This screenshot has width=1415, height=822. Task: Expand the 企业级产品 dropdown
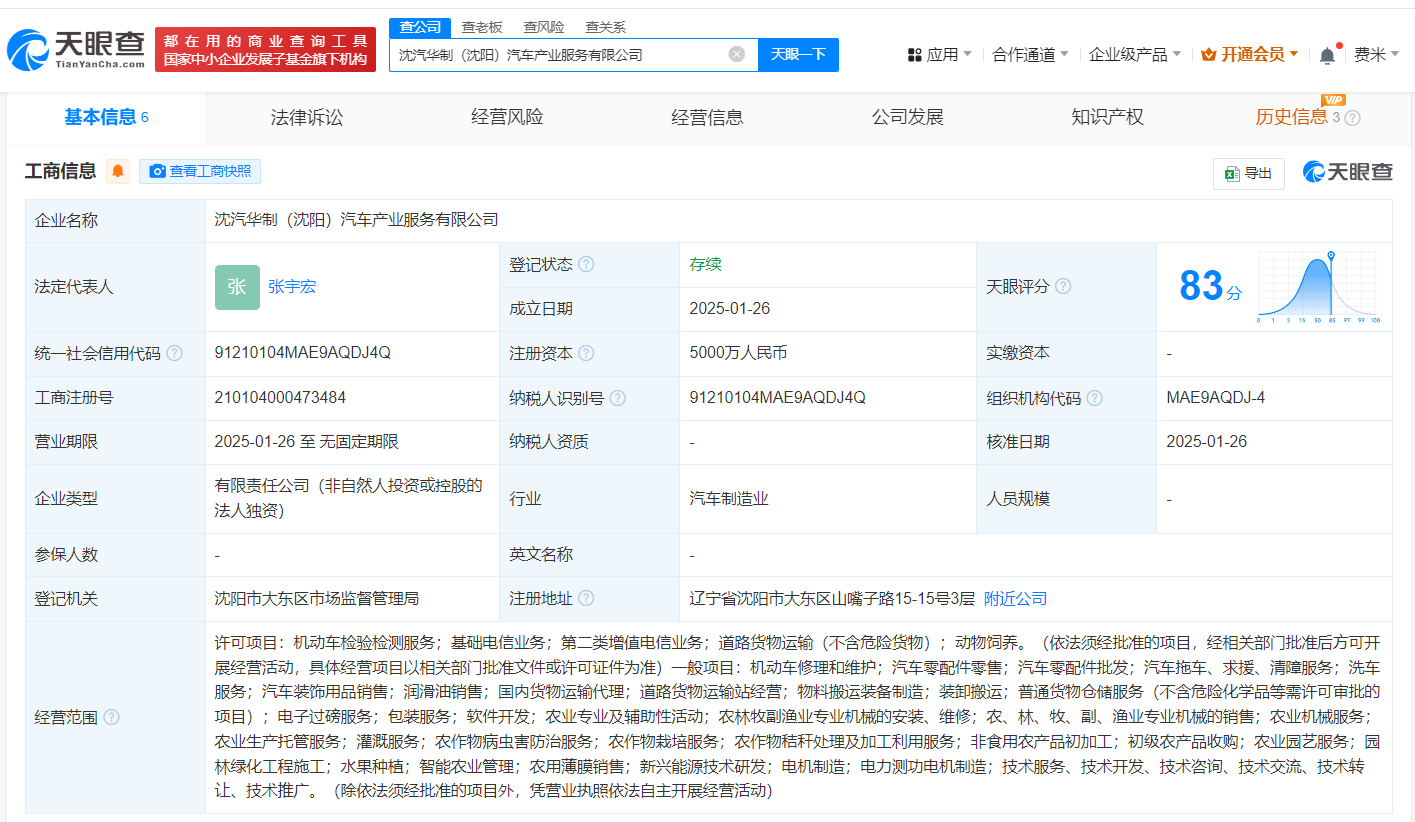[1134, 55]
